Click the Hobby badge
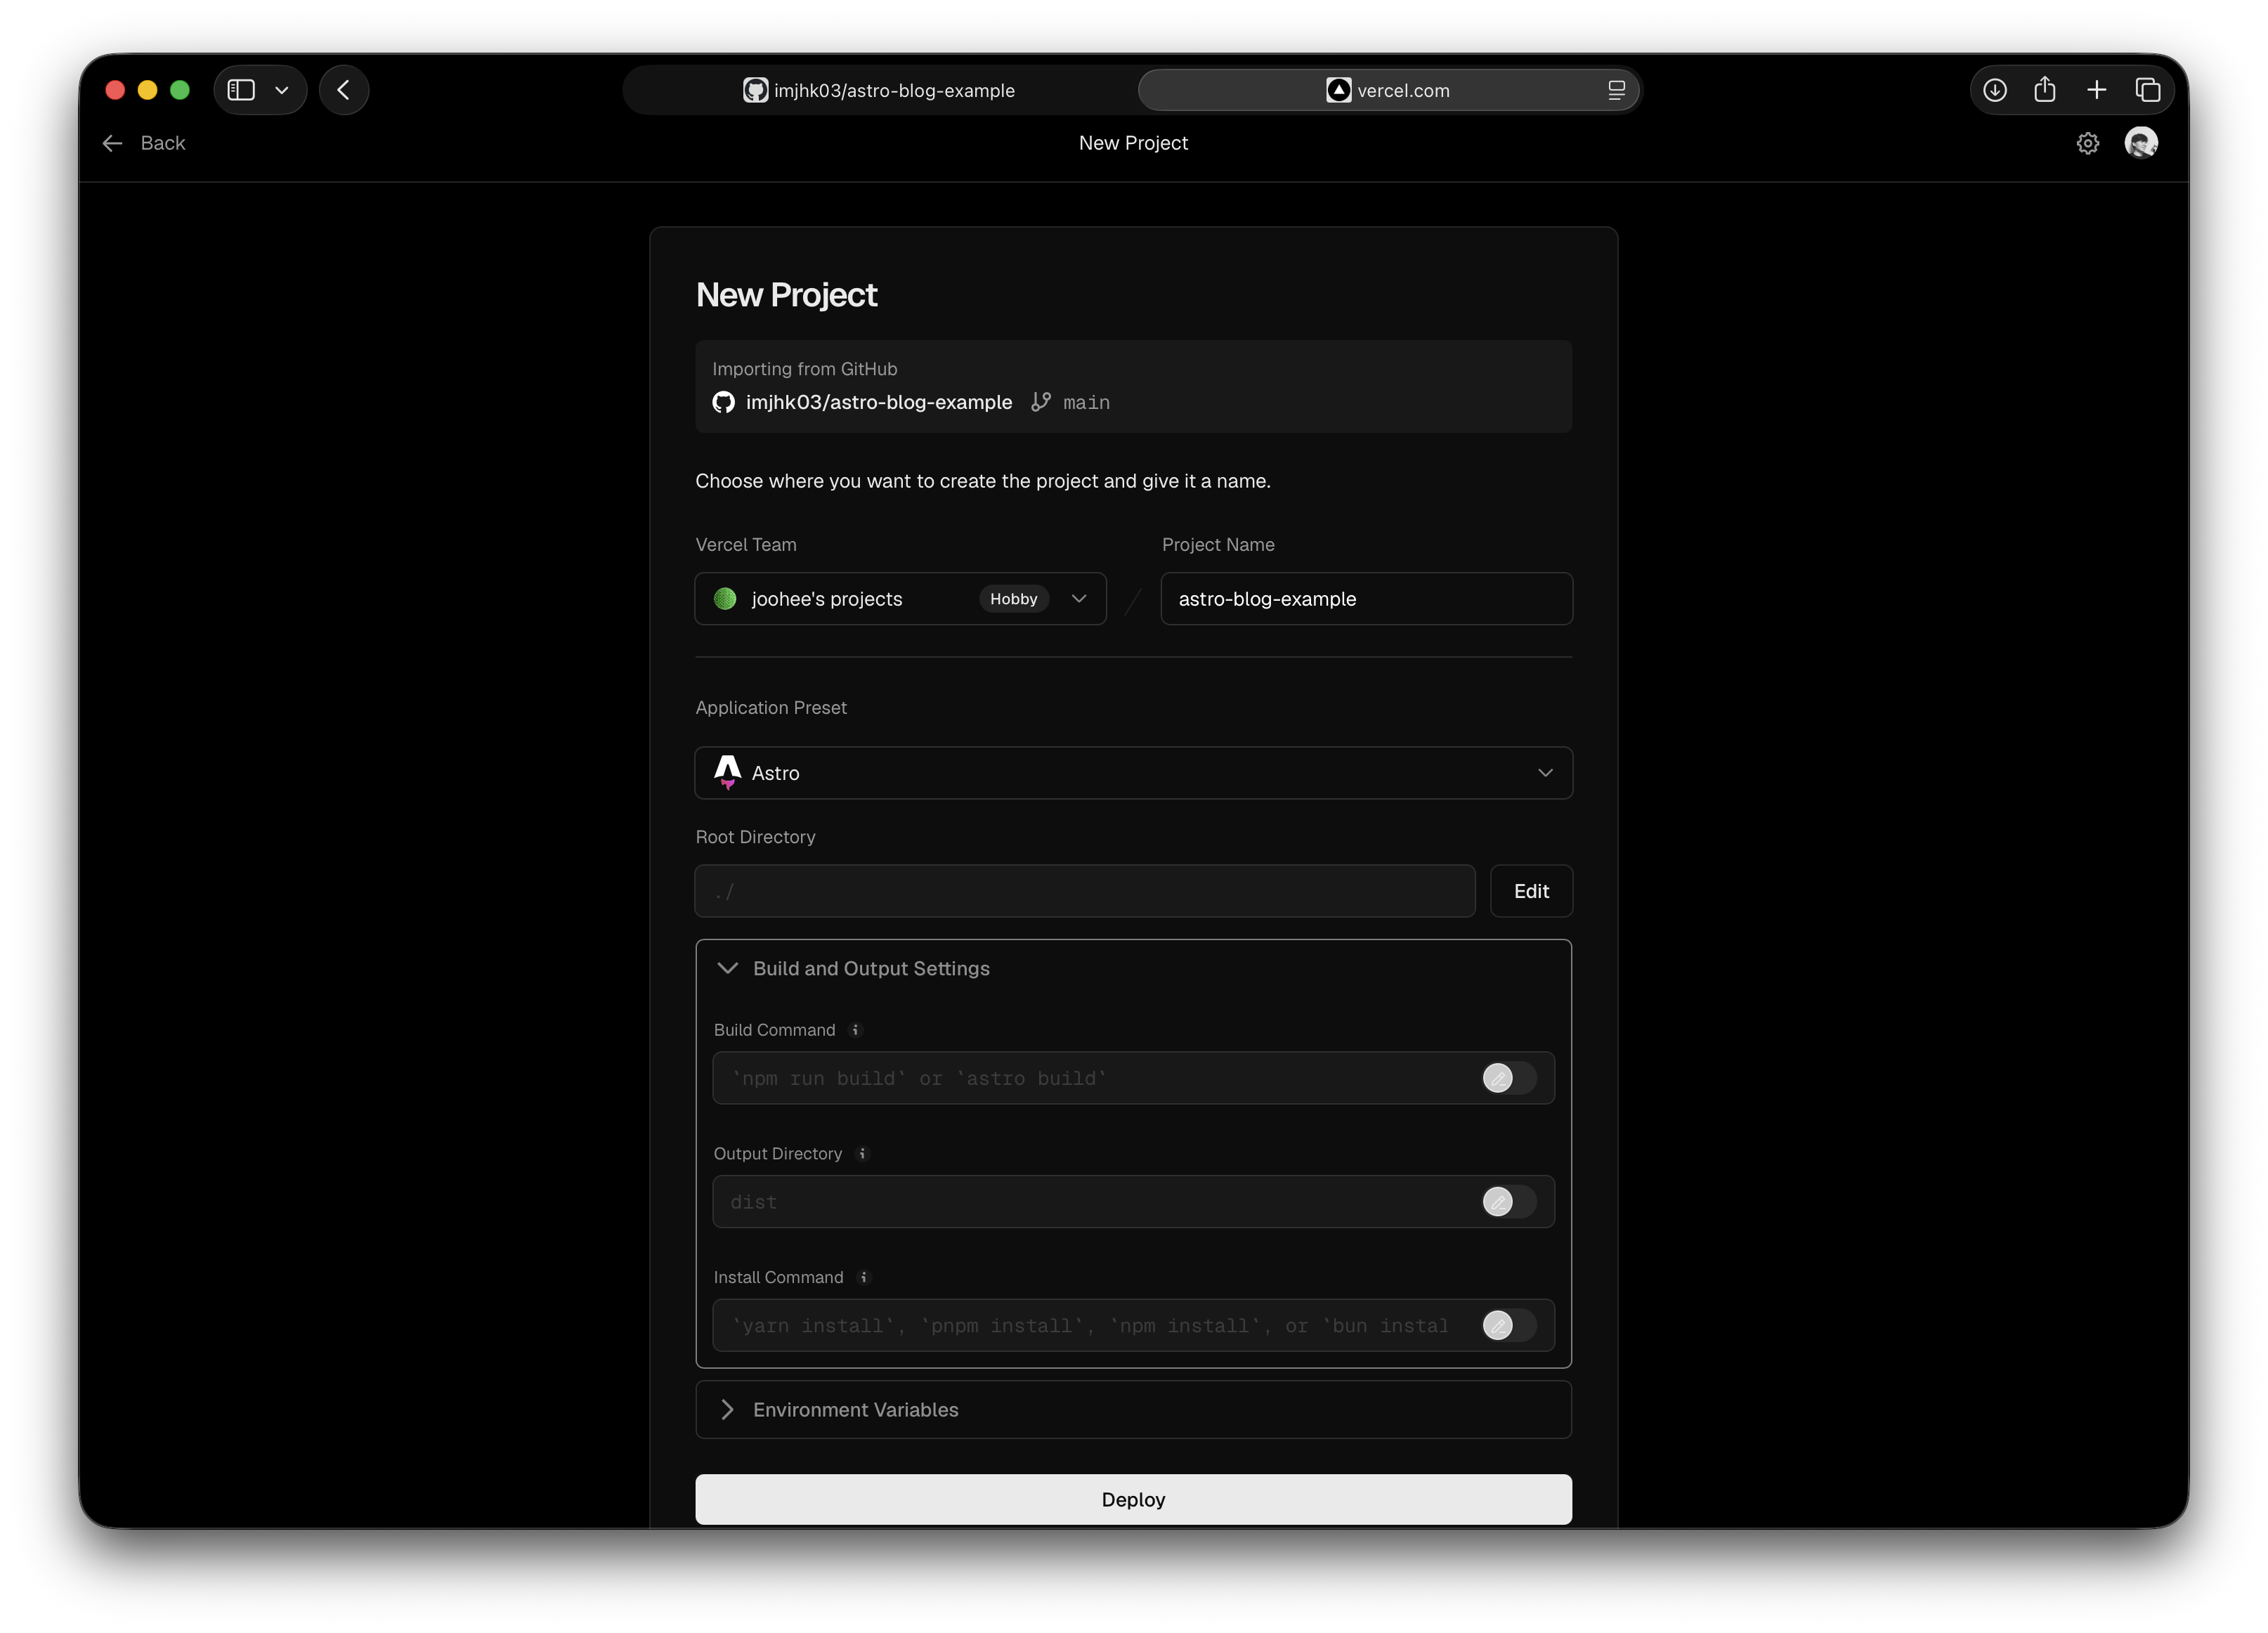Viewport: 2268px width, 1633px height. coord(1013,599)
